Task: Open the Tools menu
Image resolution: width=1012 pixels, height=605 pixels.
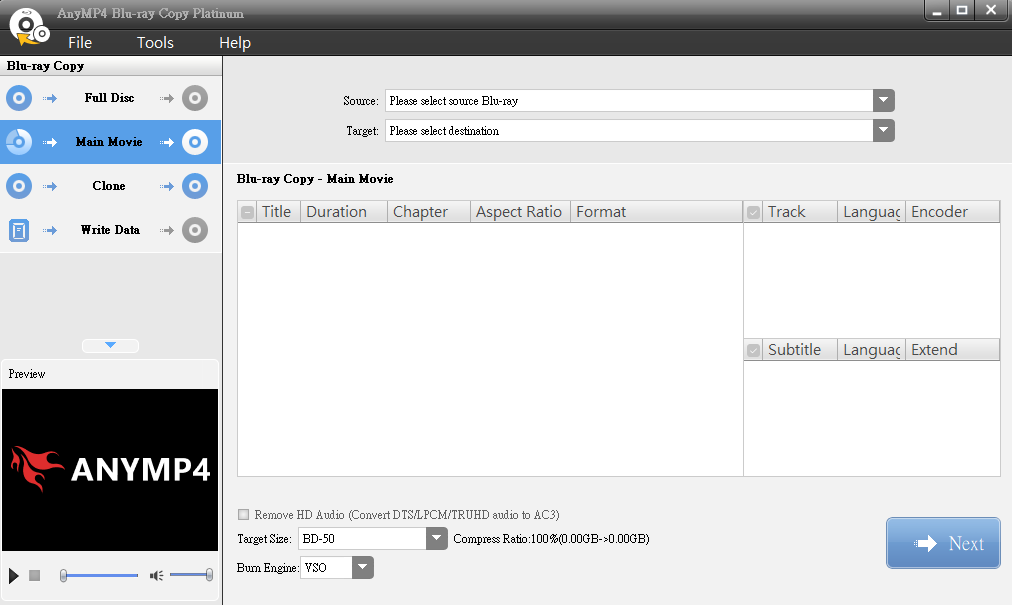Action: (x=155, y=43)
